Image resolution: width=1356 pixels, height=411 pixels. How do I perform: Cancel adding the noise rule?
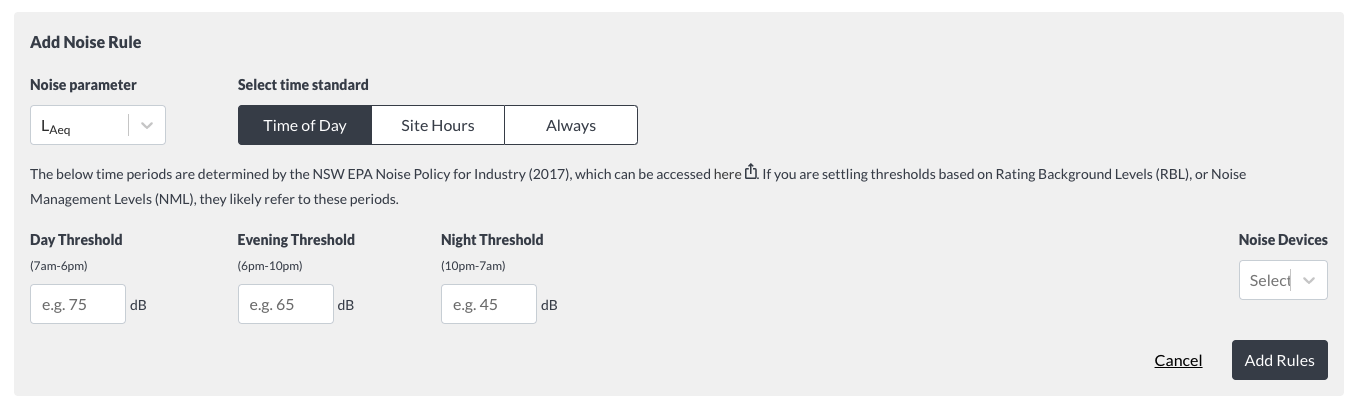(1178, 360)
